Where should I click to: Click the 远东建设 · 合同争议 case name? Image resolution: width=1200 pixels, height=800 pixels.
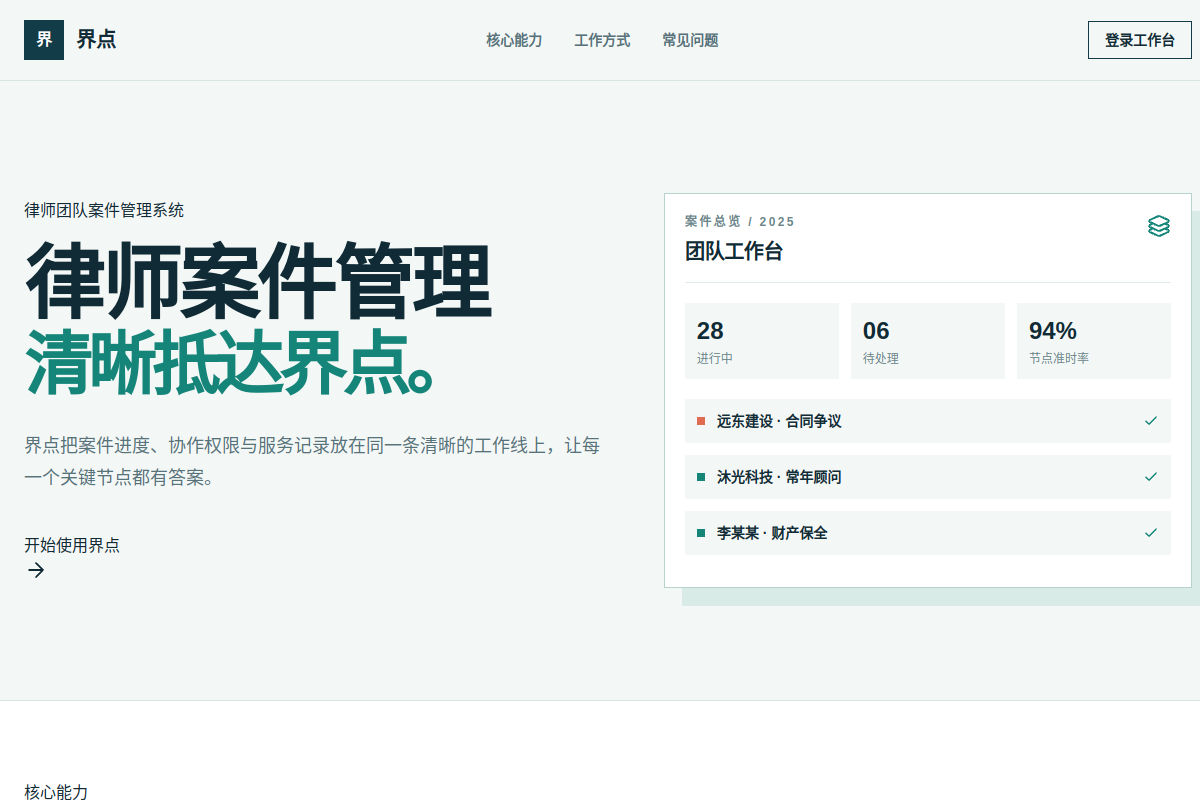click(x=779, y=421)
